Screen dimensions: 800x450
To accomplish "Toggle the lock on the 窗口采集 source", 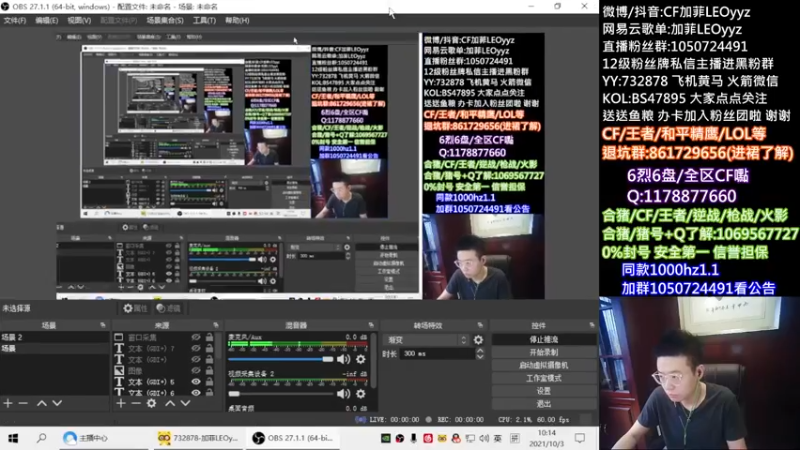I will [209, 337].
